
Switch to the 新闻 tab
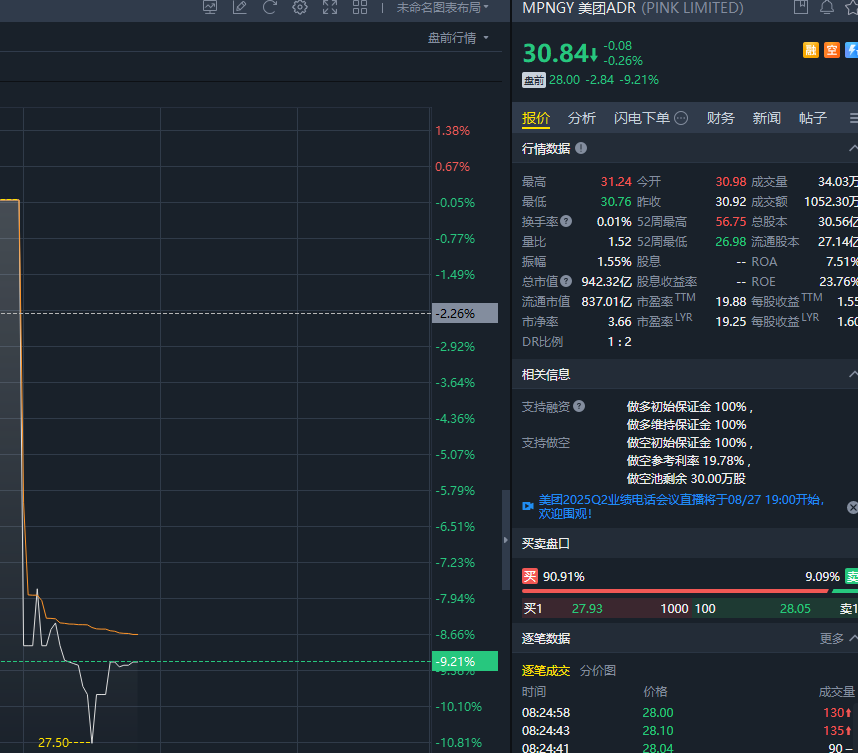click(767, 118)
